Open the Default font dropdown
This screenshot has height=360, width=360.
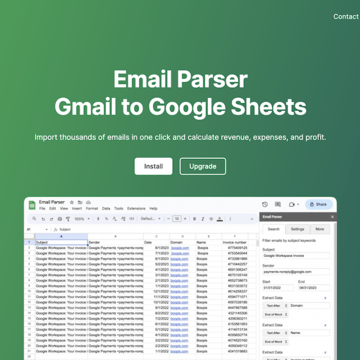point(151,219)
